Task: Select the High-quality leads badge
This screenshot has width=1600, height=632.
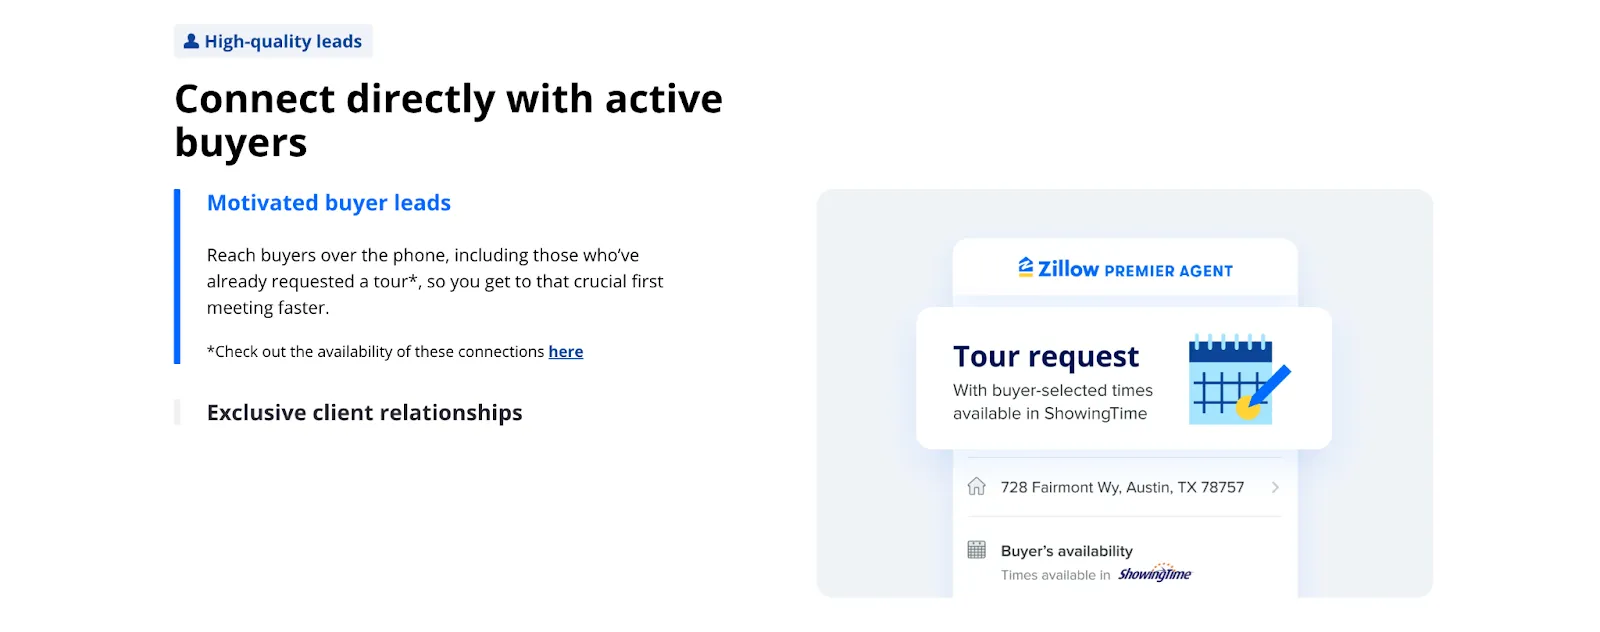Action: [273, 41]
